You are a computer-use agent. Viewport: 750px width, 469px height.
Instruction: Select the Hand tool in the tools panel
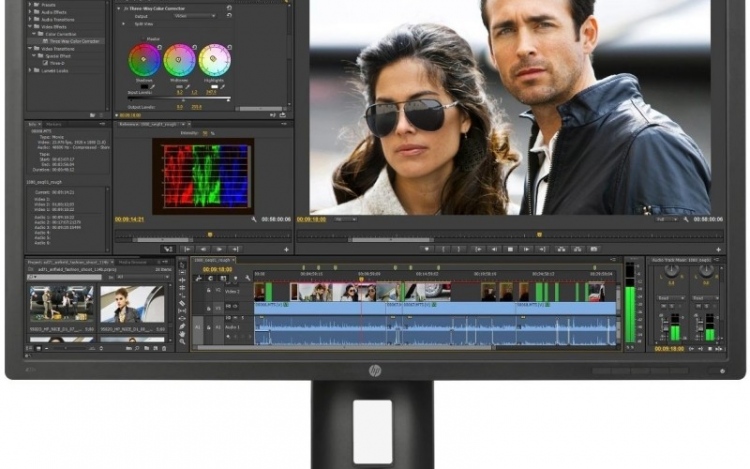coord(182,334)
